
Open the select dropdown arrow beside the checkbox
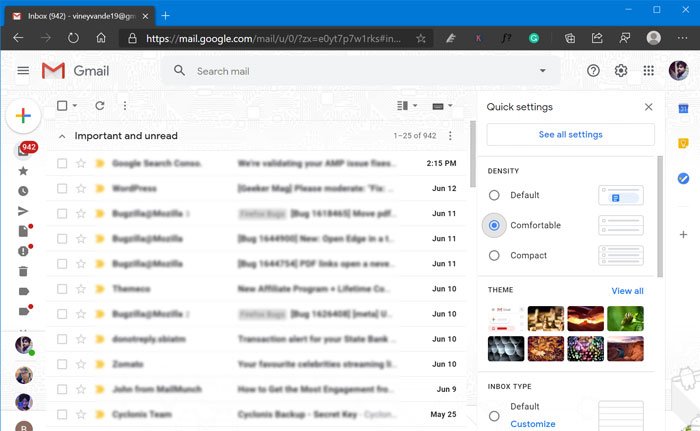(x=75, y=105)
